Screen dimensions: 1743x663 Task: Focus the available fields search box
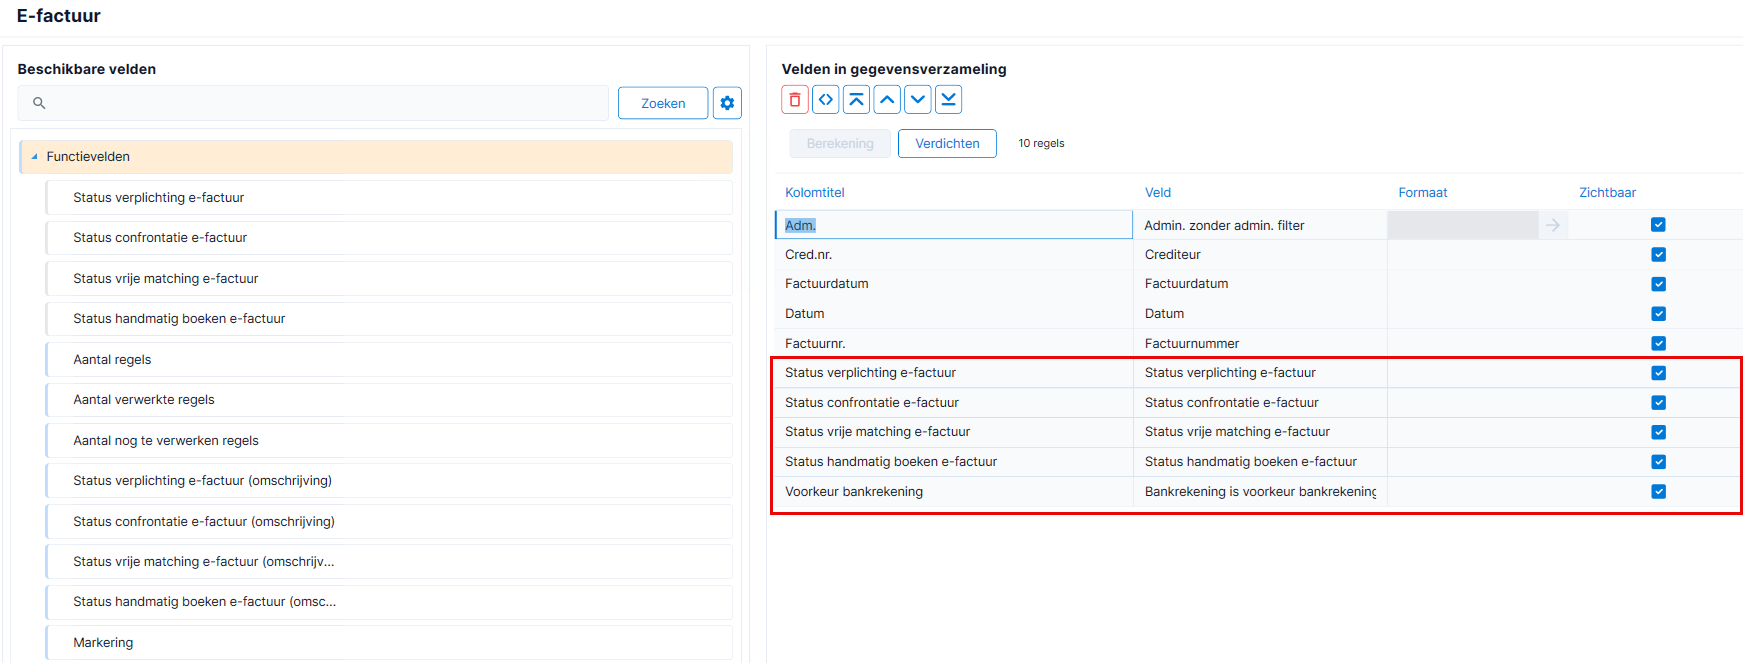(313, 103)
